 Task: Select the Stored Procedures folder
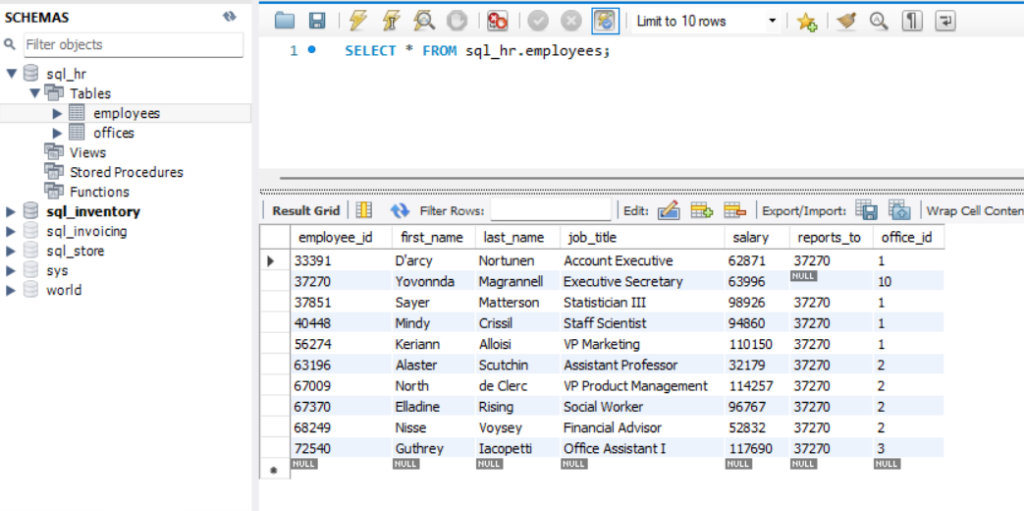(x=127, y=172)
